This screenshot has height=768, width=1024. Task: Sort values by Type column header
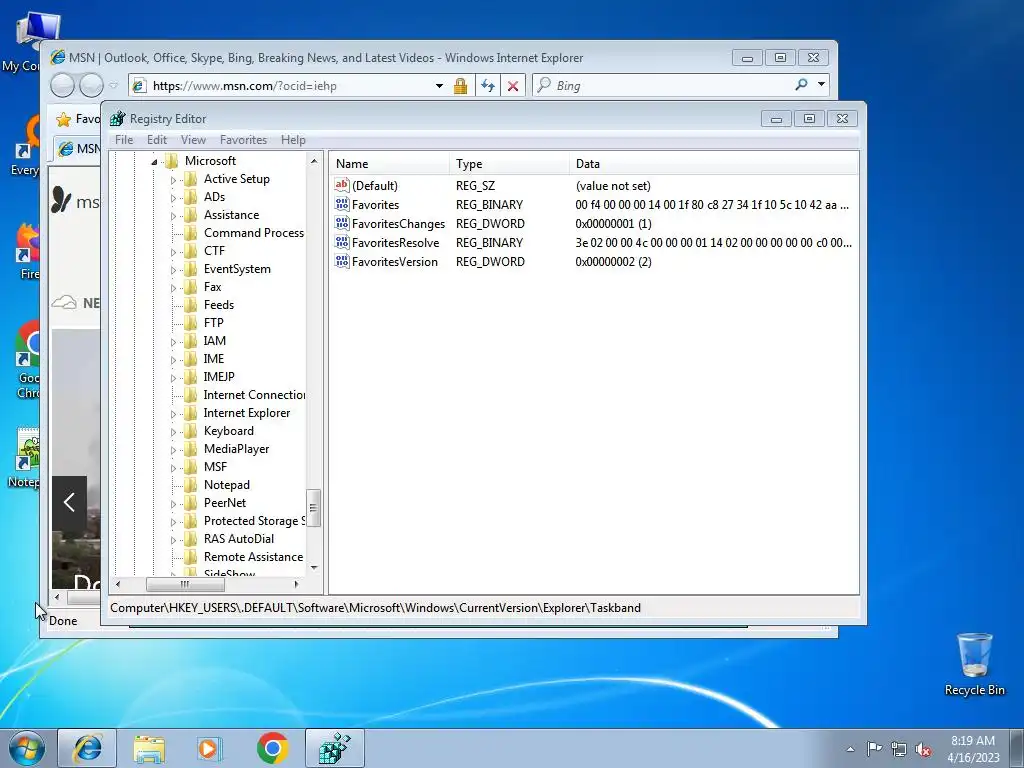[509, 164]
